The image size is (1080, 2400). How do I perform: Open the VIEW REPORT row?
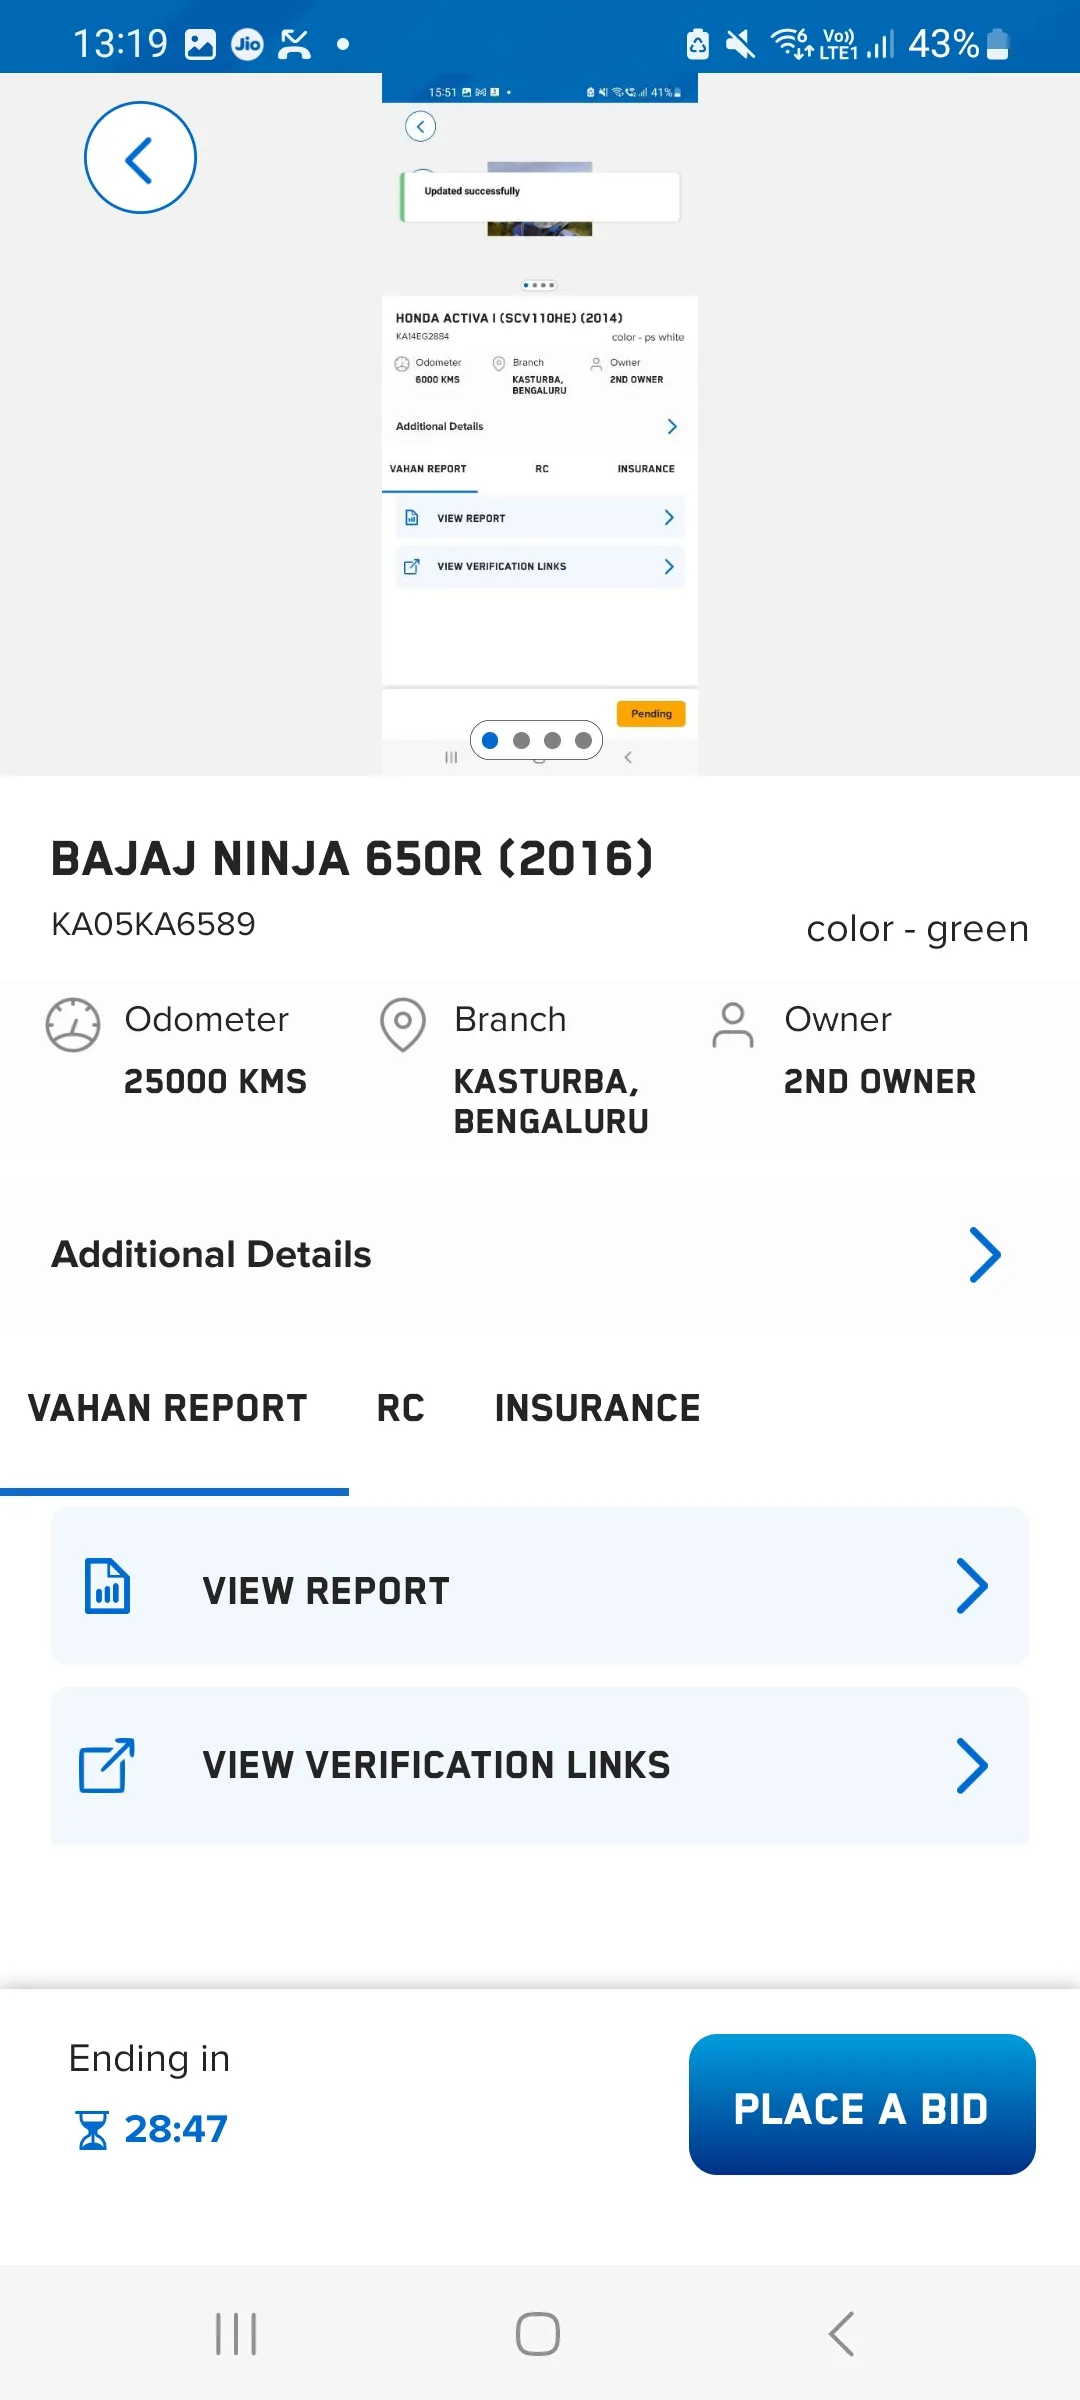click(x=540, y=1586)
